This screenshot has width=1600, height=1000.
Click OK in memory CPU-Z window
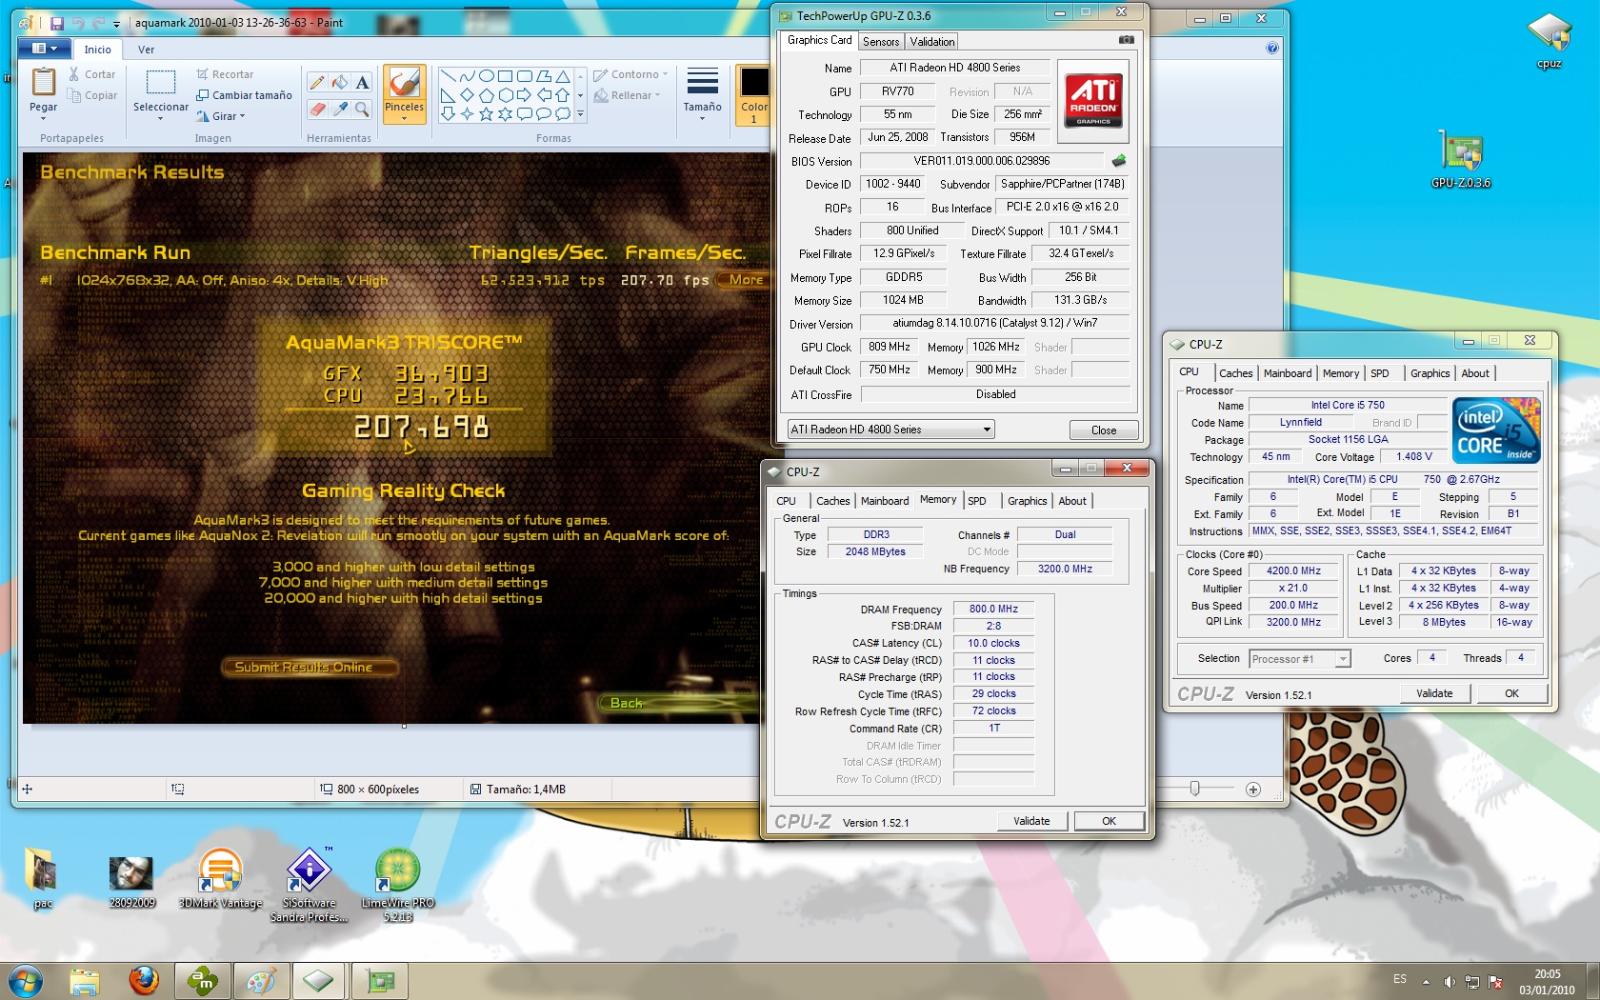[1109, 821]
